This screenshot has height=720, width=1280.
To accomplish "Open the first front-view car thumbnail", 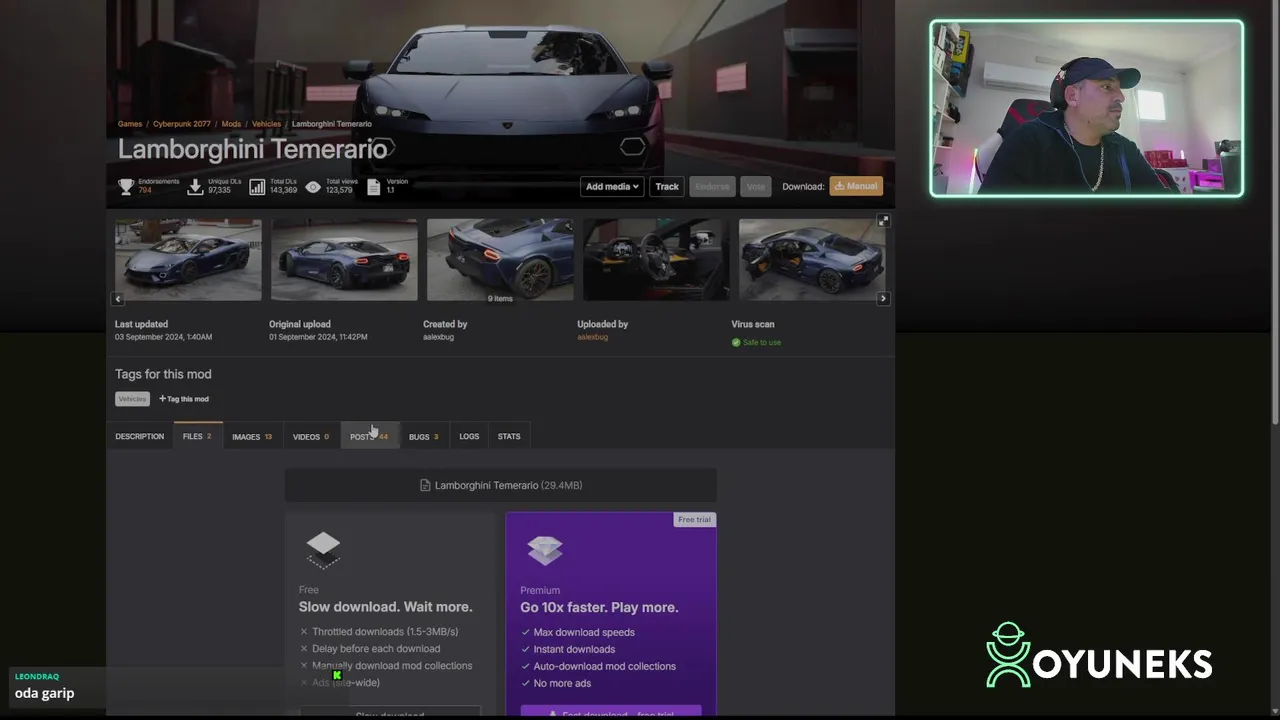I will (188, 259).
